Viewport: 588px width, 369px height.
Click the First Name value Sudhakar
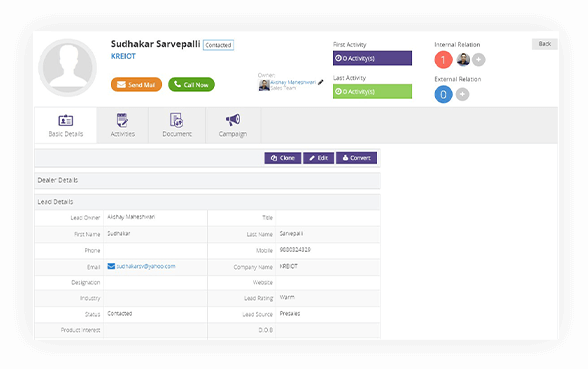(x=119, y=233)
